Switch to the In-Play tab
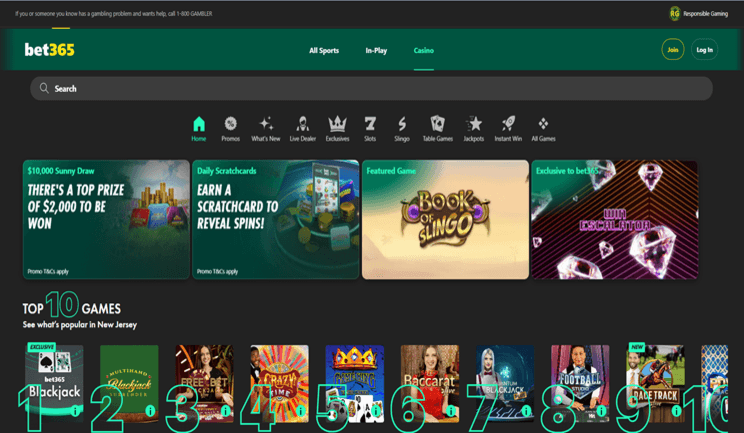This screenshot has width=744, height=433. pos(376,50)
